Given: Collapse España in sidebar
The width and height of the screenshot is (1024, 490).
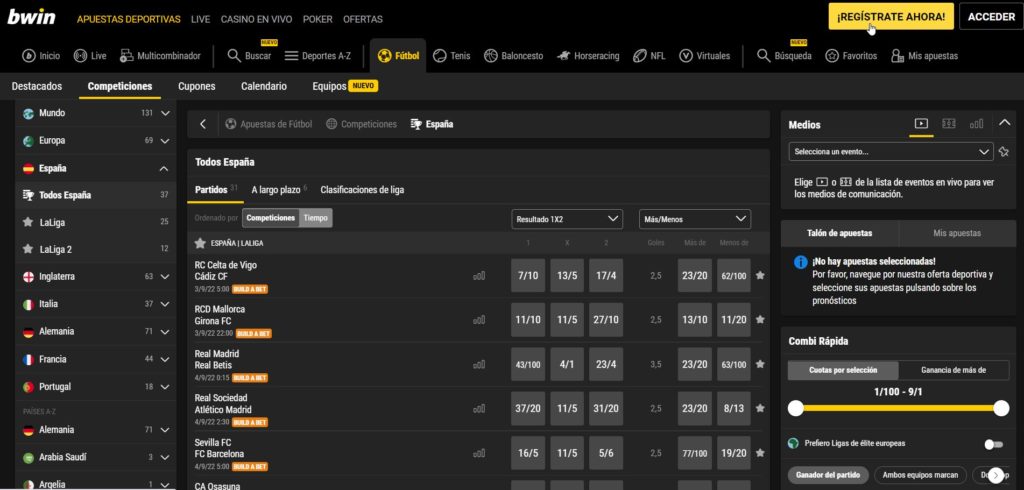Looking at the screenshot, I should coord(163,169).
